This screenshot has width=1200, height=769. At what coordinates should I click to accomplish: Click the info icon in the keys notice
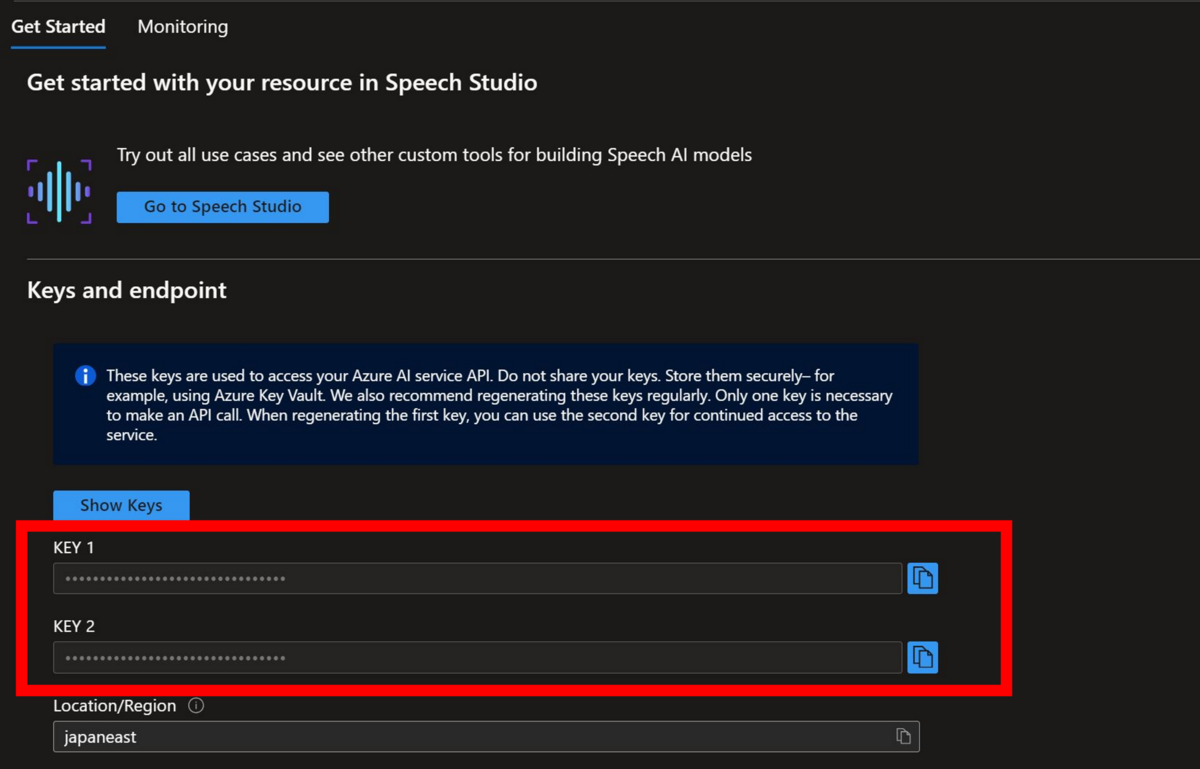(86, 376)
